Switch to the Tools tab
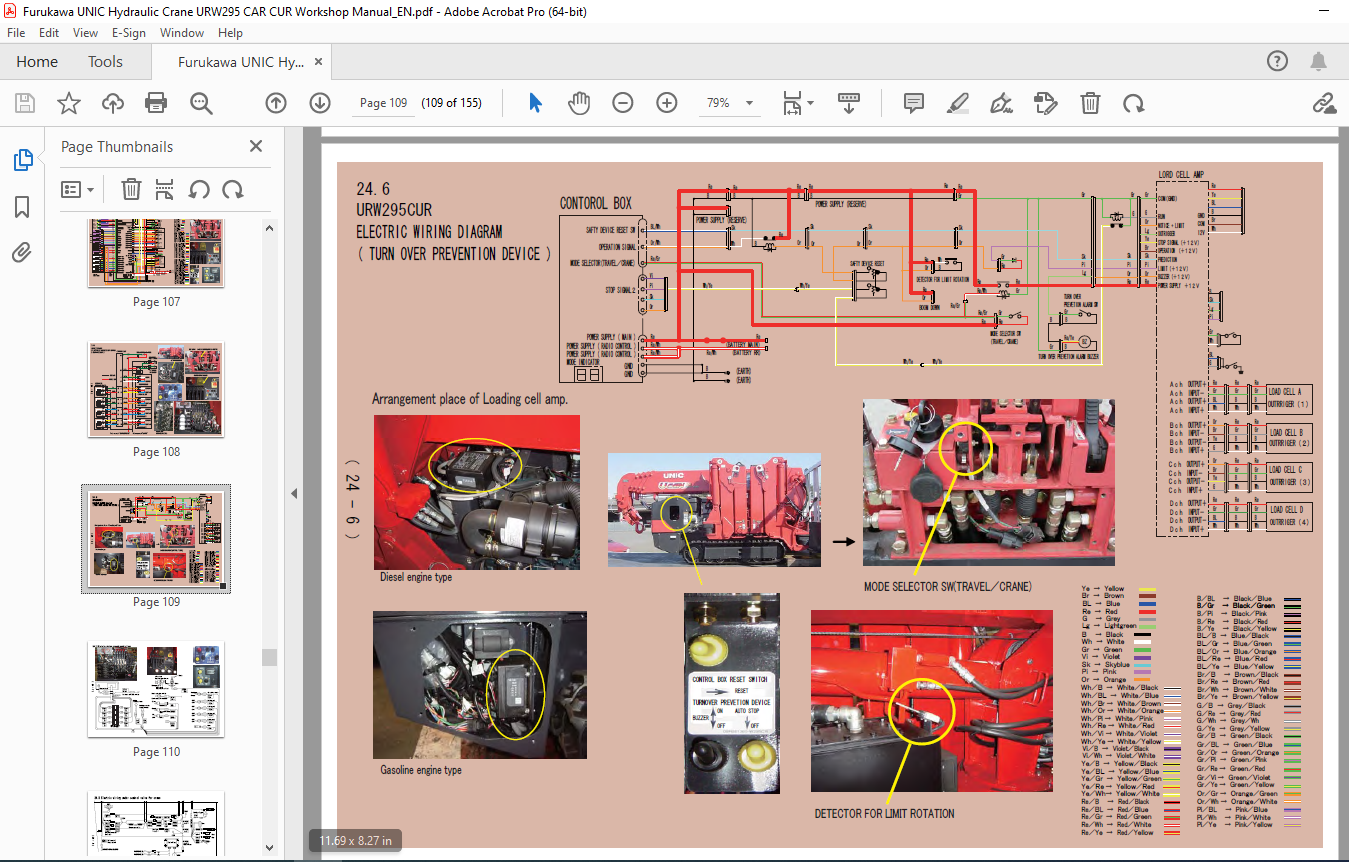The width and height of the screenshot is (1349, 862). point(105,62)
